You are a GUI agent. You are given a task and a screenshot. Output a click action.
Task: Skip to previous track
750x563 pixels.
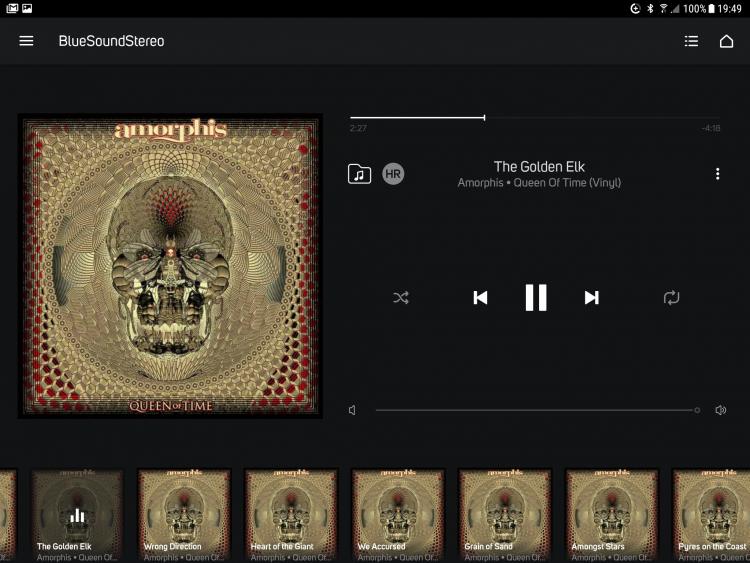pos(480,298)
